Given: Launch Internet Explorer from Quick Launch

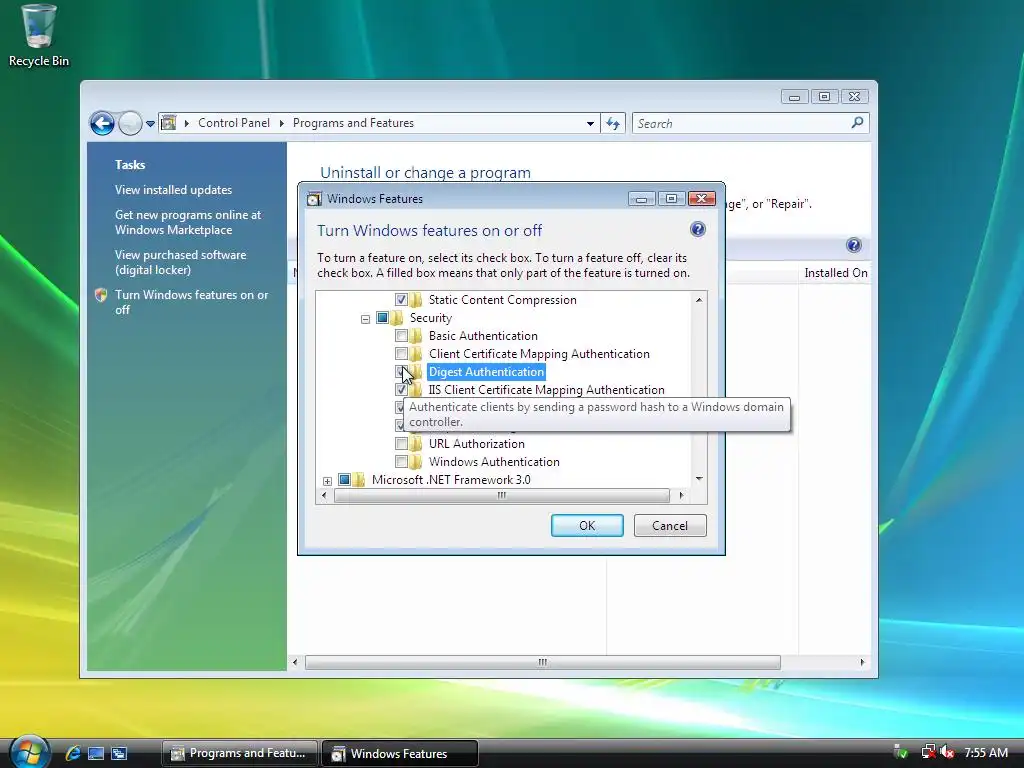Looking at the screenshot, I should pyautogui.click(x=73, y=753).
